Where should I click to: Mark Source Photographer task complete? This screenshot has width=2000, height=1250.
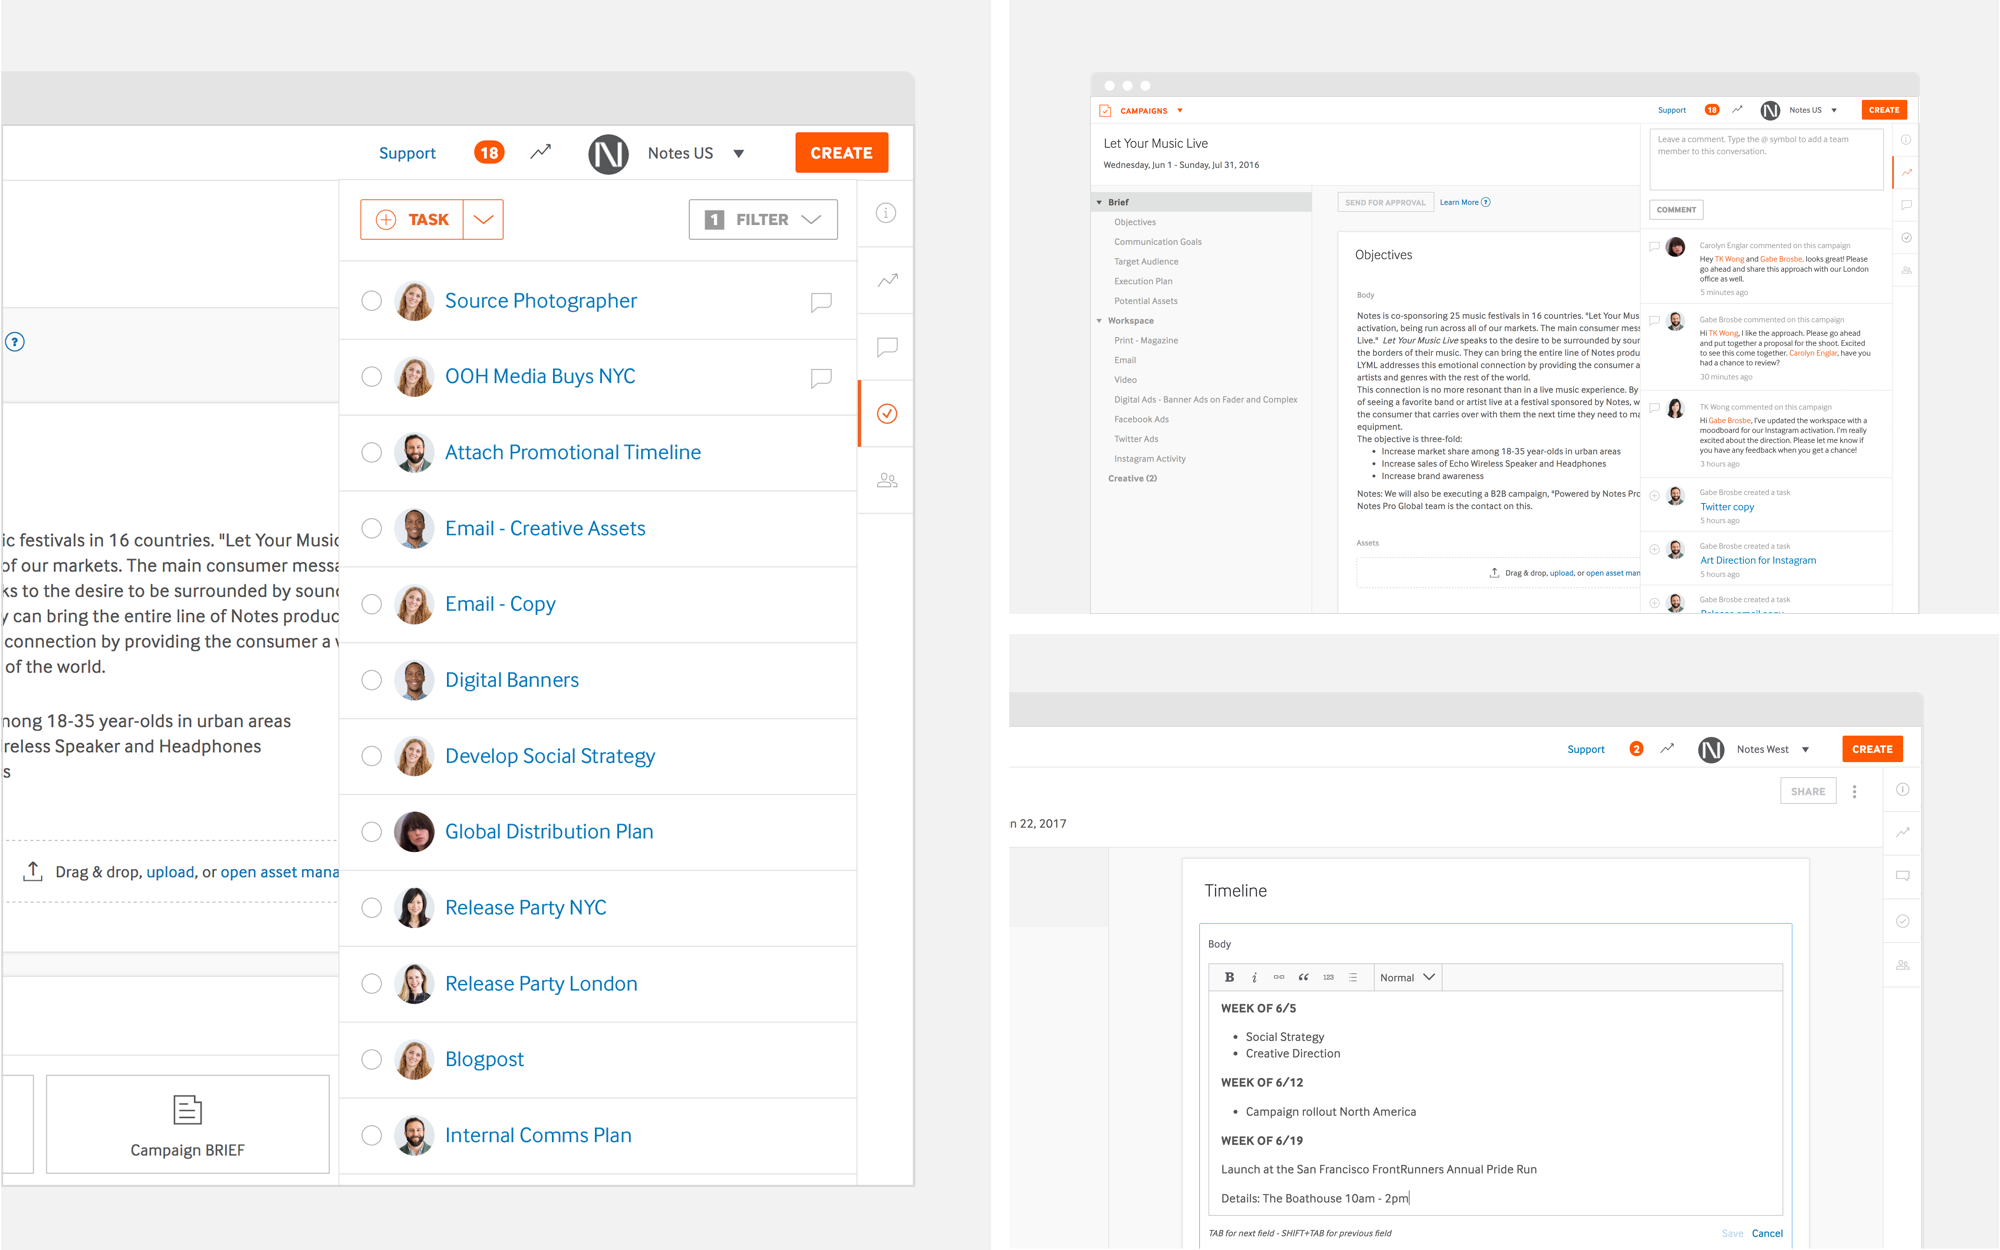pyautogui.click(x=371, y=301)
